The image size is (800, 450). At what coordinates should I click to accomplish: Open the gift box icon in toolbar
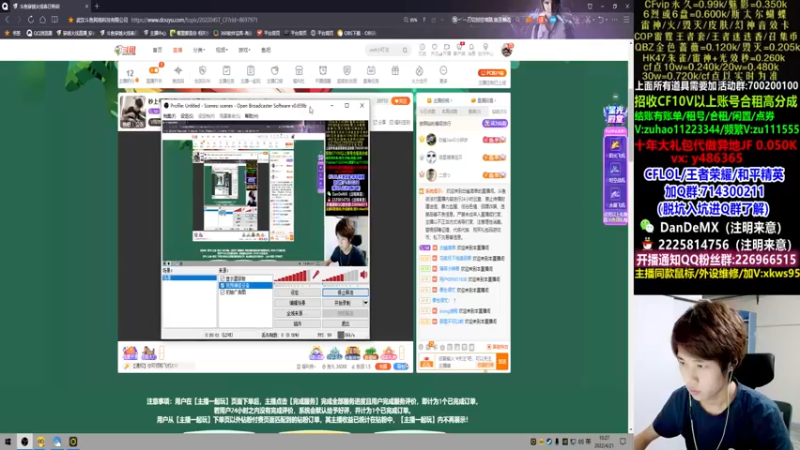(x=395, y=70)
